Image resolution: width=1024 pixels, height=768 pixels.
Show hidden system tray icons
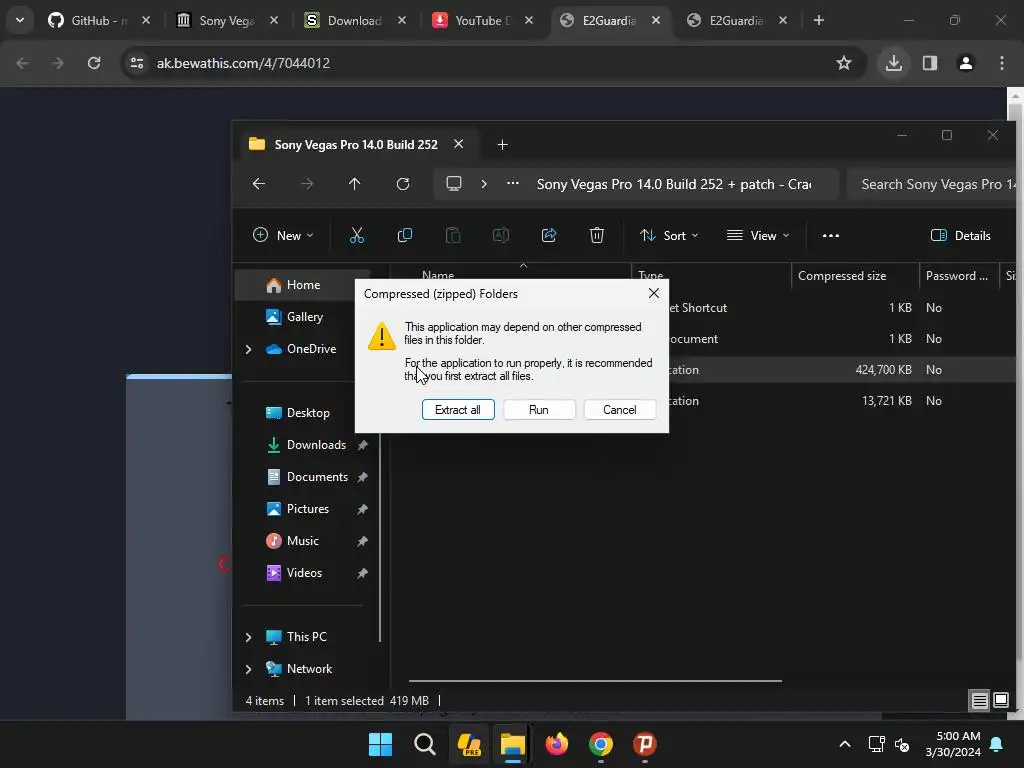844,744
